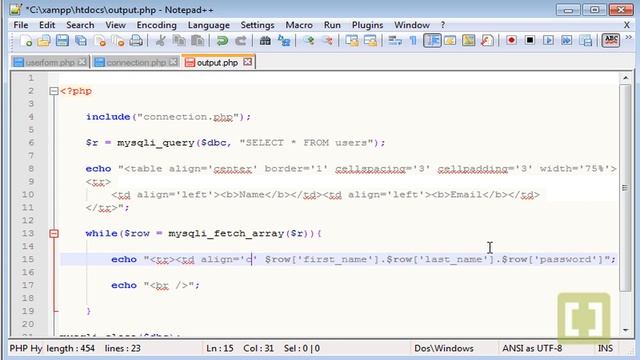Click the Copy toolbar icon
640x360 pixels.
click(x=179, y=40)
